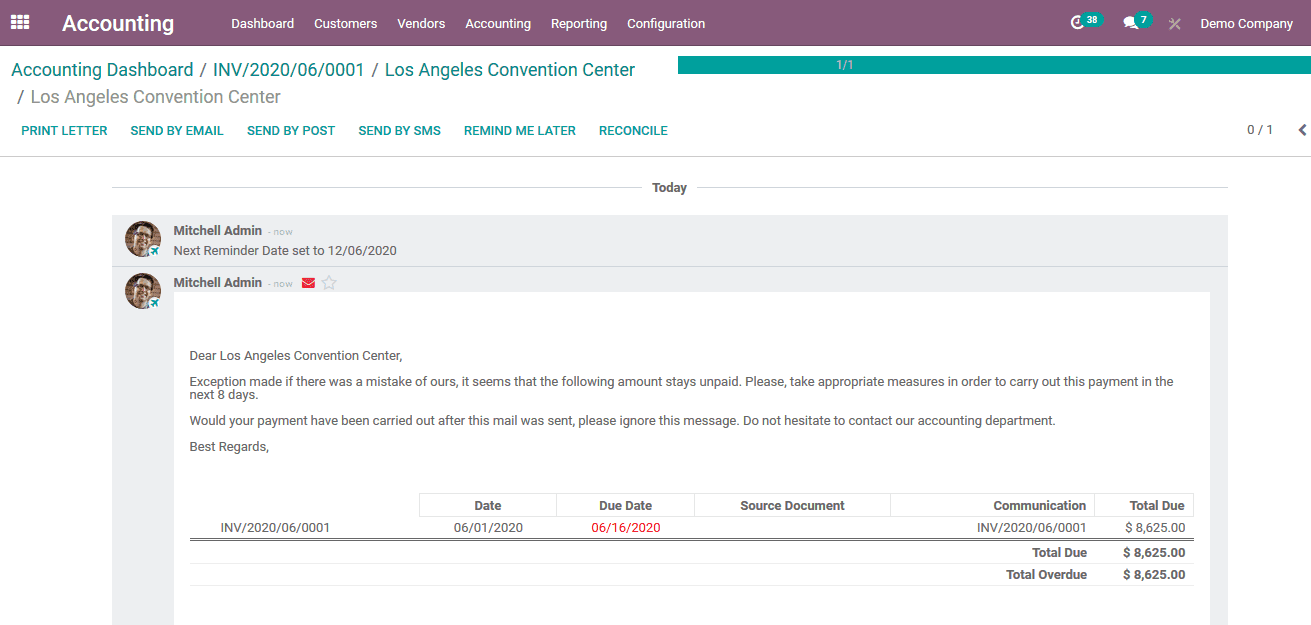Click the Print Letter button
This screenshot has height=625, width=1311.
[64, 130]
